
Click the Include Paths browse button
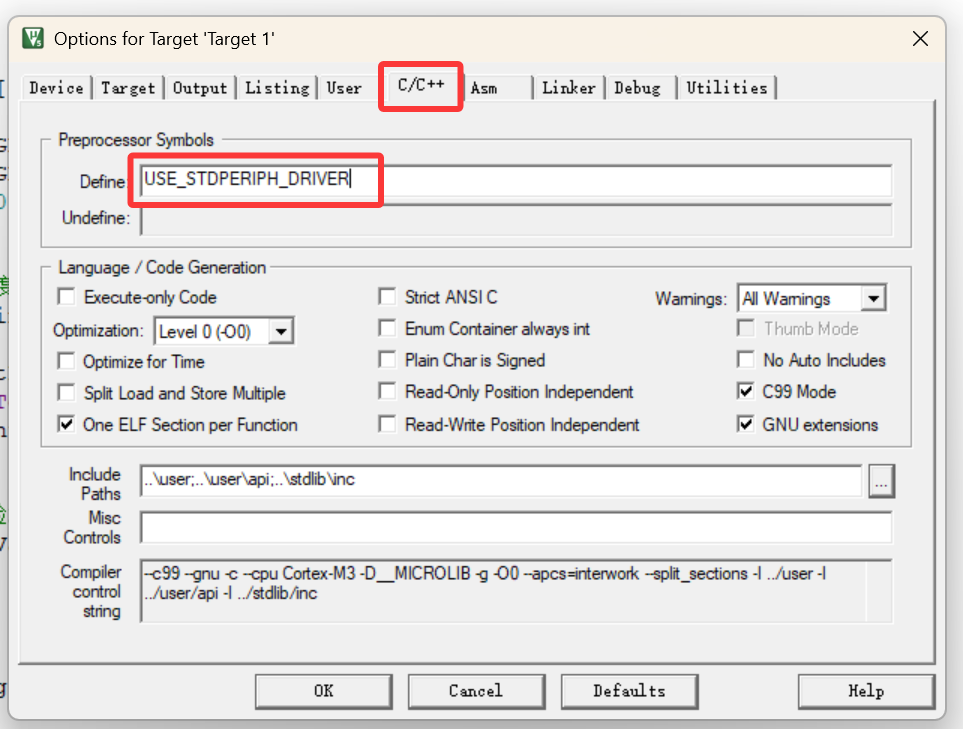point(881,481)
